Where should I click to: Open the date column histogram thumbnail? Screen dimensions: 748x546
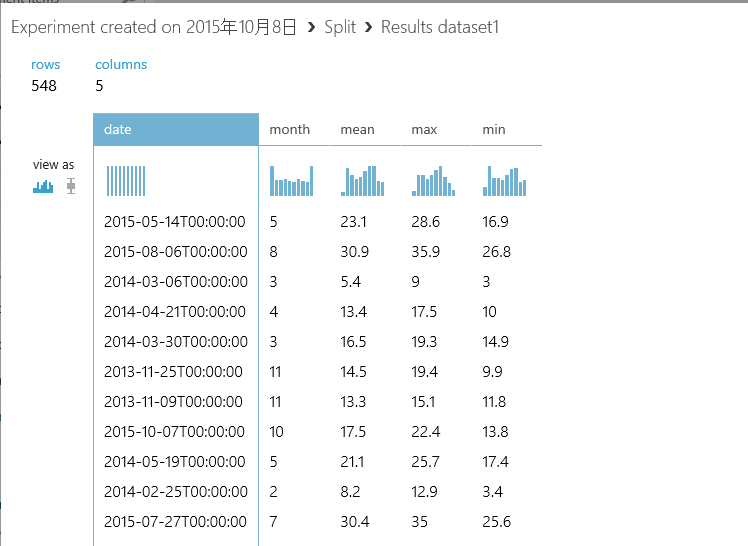(x=126, y=181)
